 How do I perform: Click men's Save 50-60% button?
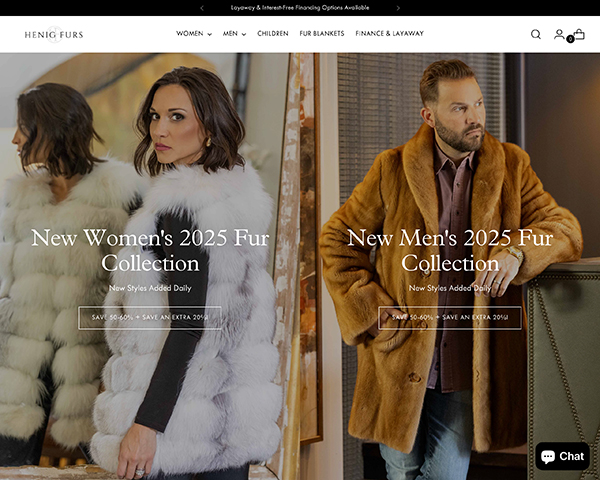click(450, 317)
